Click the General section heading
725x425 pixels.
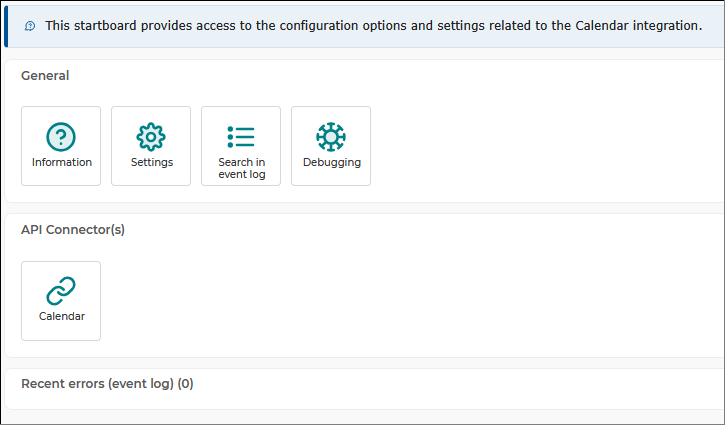pyautogui.click(x=45, y=75)
